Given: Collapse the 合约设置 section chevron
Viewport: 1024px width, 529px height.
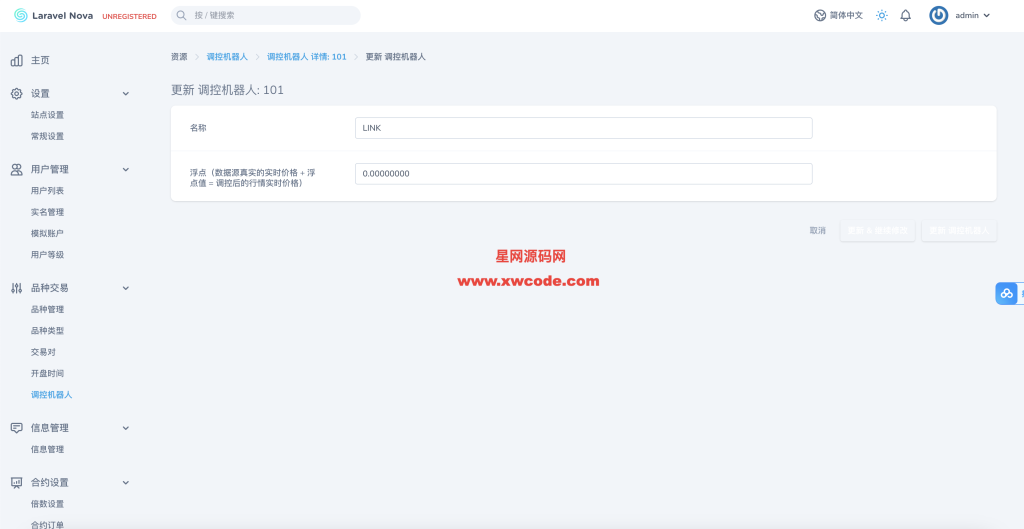Looking at the screenshot, I should tap(126, 482).
